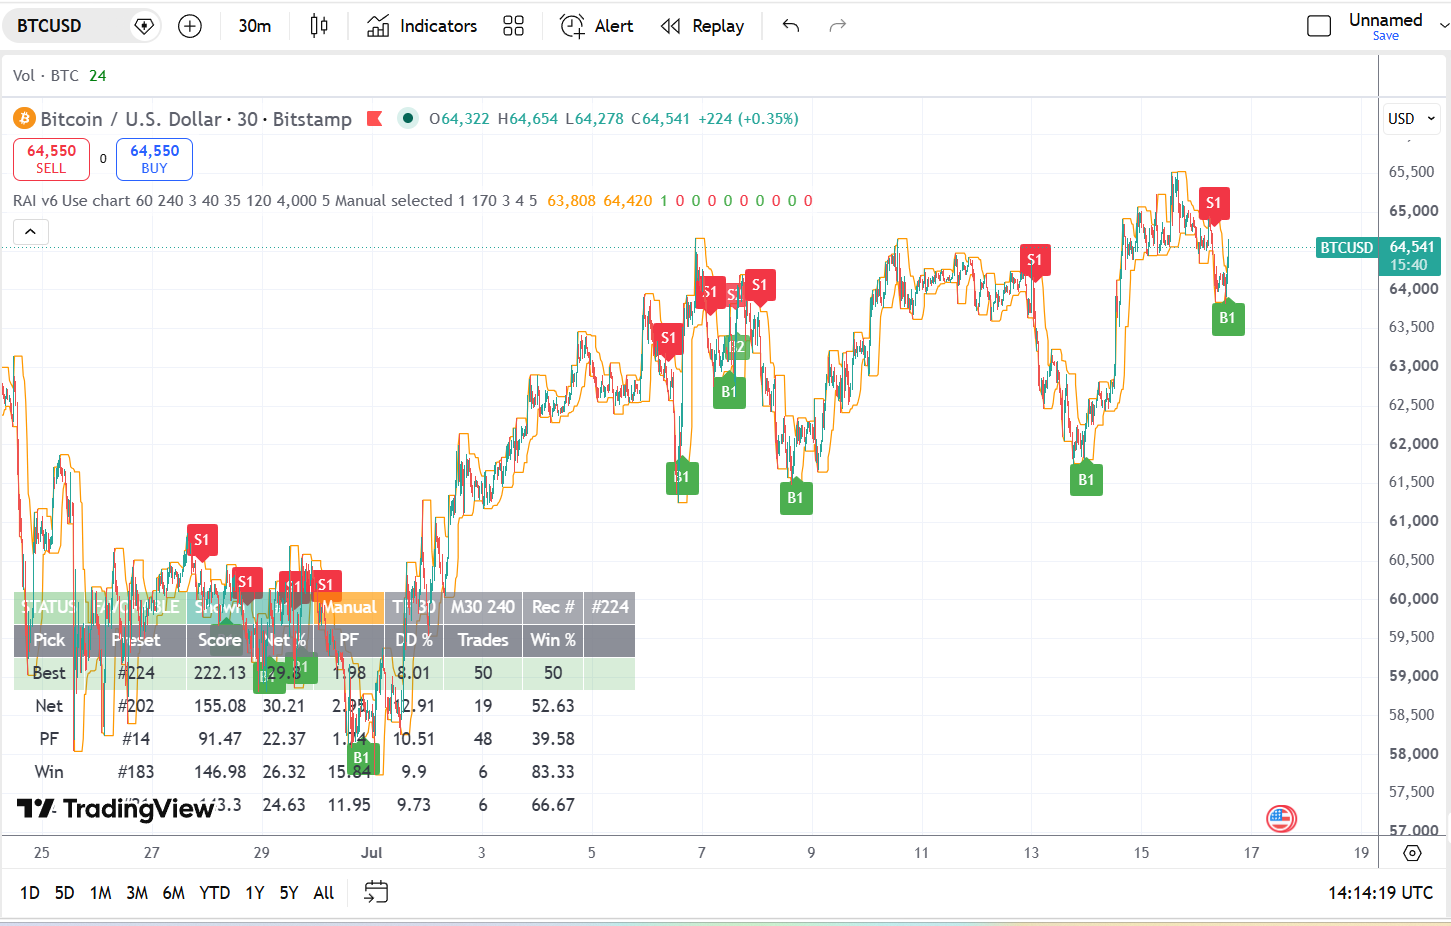Expand the layout options chevron near Unnamed
This screenshot has height=926, width=1451.
pyautogui.click(x=1444, y=26)
